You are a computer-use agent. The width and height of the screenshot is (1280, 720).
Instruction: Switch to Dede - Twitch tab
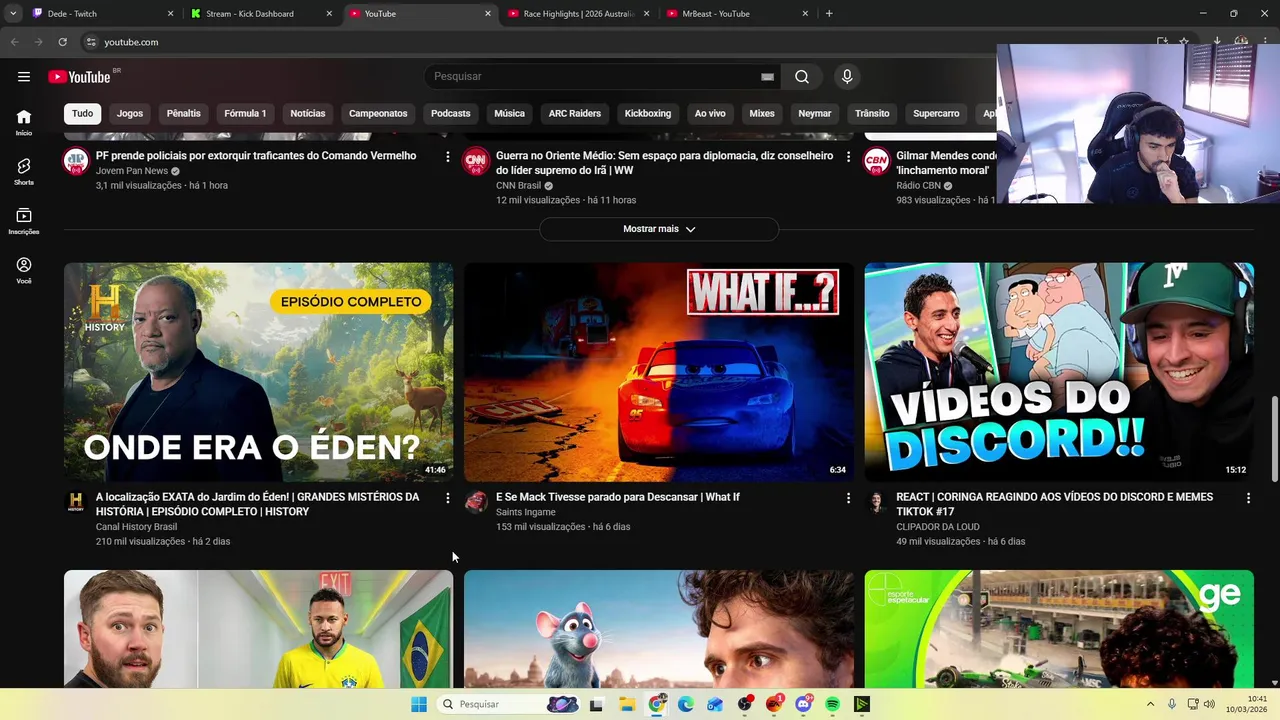pyautogui.click(x=102, y=14)
